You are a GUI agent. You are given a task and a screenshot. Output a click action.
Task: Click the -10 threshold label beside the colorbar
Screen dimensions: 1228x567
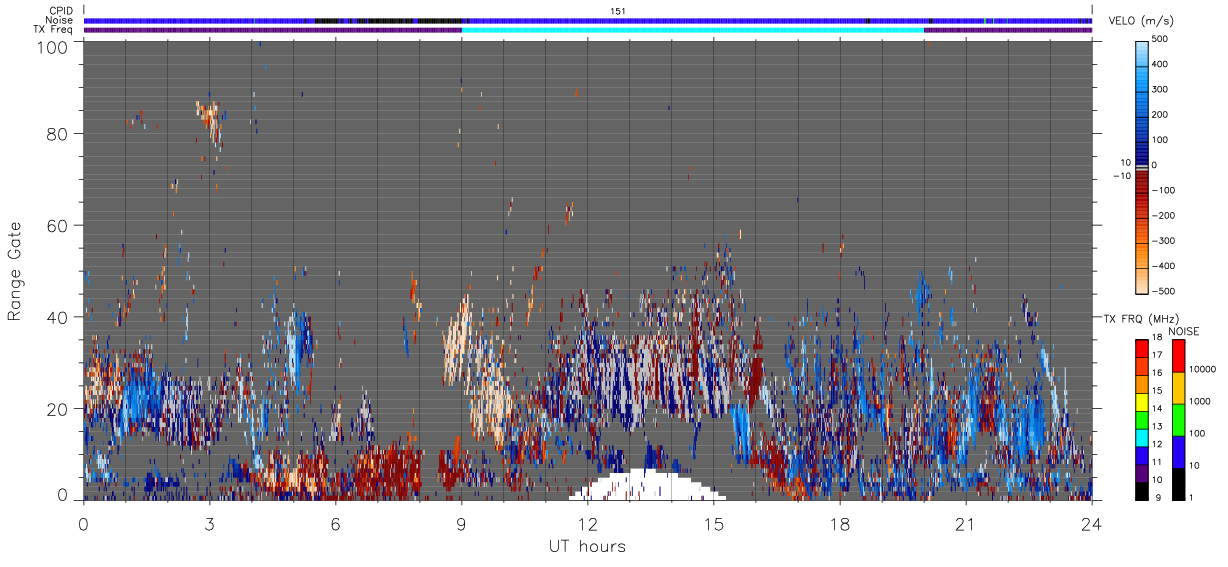click(x=1120, y=177)
